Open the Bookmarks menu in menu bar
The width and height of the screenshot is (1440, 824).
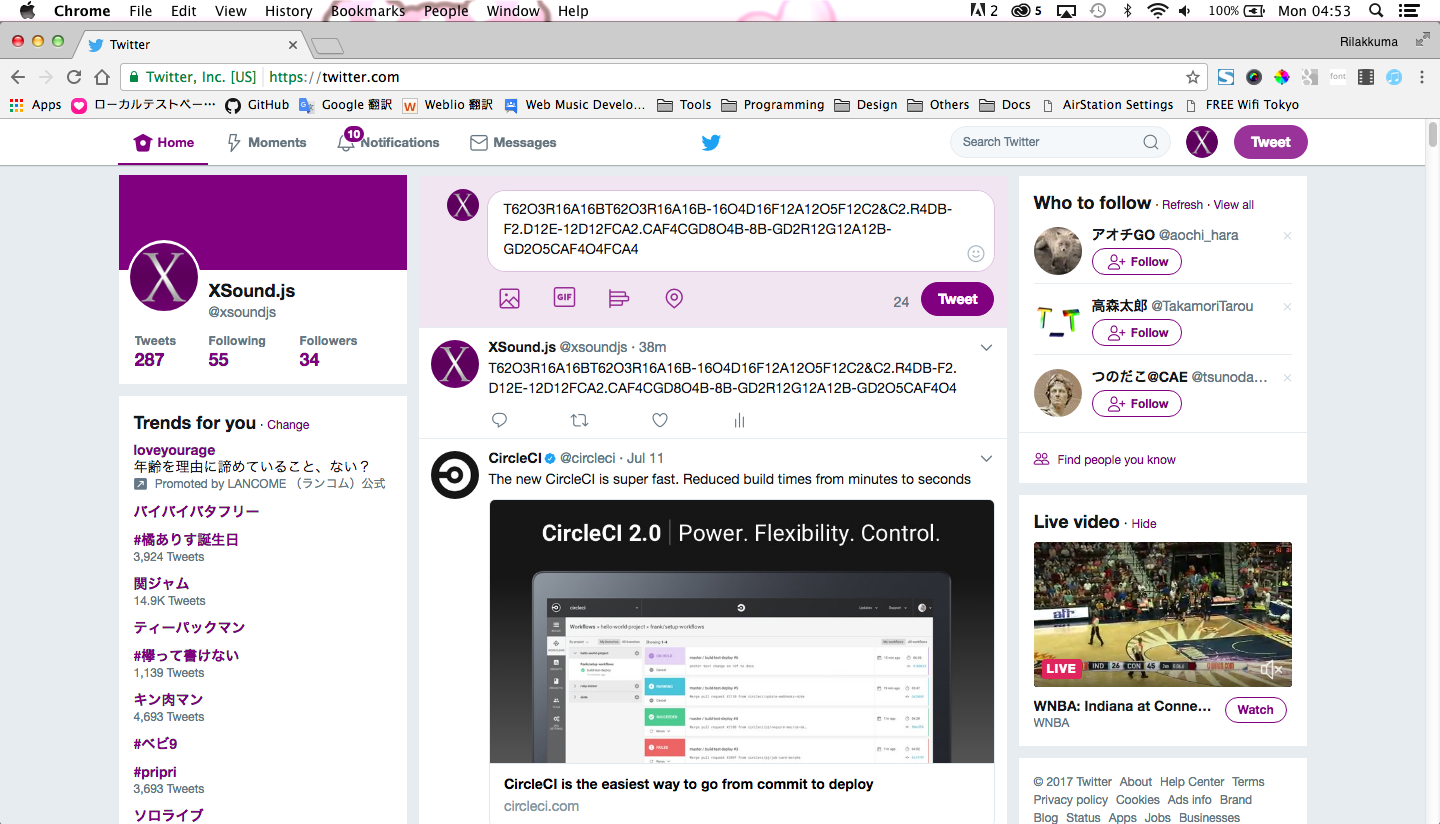pyautogui.click(x=368, y=11)
